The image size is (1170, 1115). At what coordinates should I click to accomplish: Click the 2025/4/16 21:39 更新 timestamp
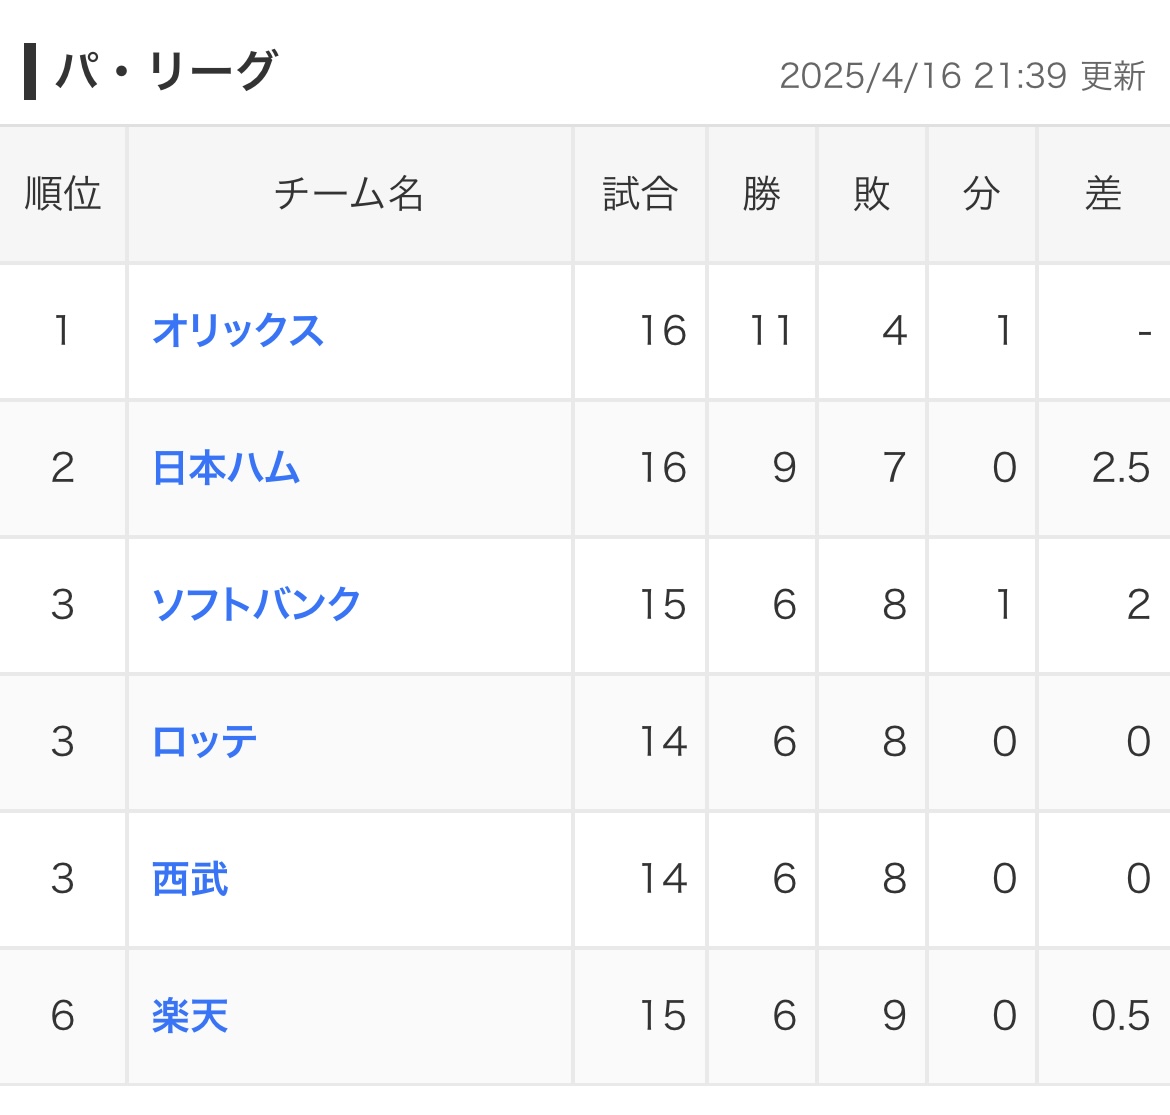(962, 76)
